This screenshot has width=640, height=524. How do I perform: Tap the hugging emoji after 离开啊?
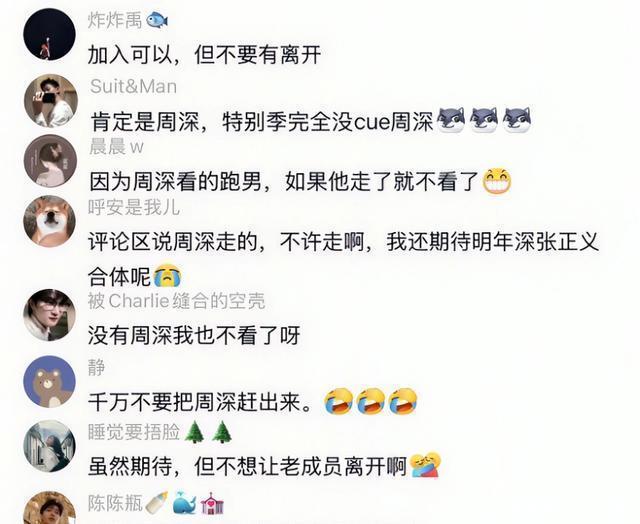pos(425,465)
